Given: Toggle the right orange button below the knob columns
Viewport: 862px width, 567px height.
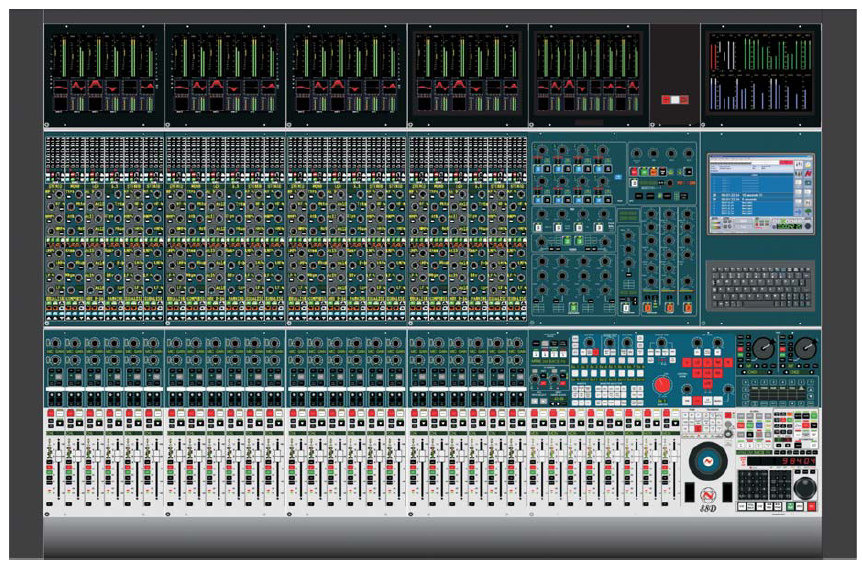Looking at the screenshot, I should pos(688,308).
